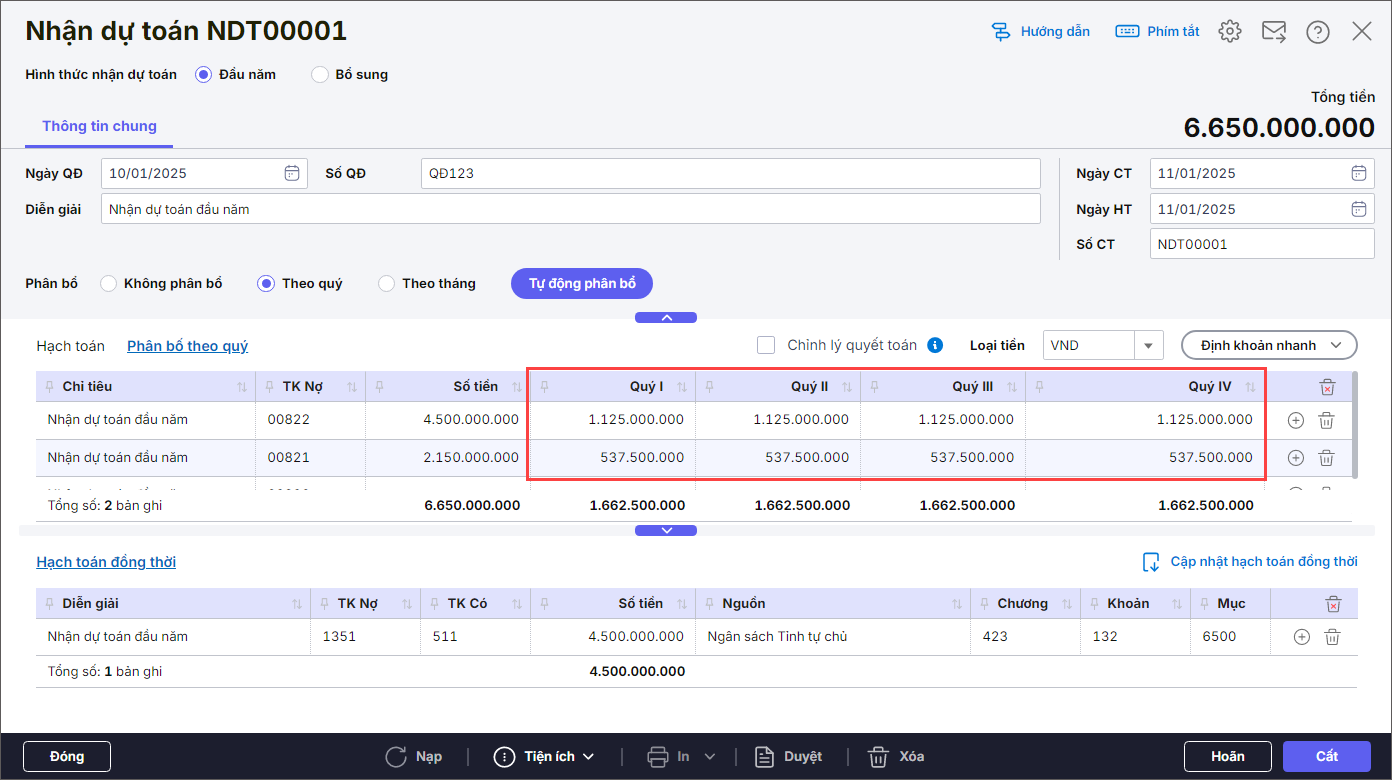Switch to Phân bổ theo quý tab
Image resolution: width=1392 pixels, height=780 pixels.
coord(187,346)
